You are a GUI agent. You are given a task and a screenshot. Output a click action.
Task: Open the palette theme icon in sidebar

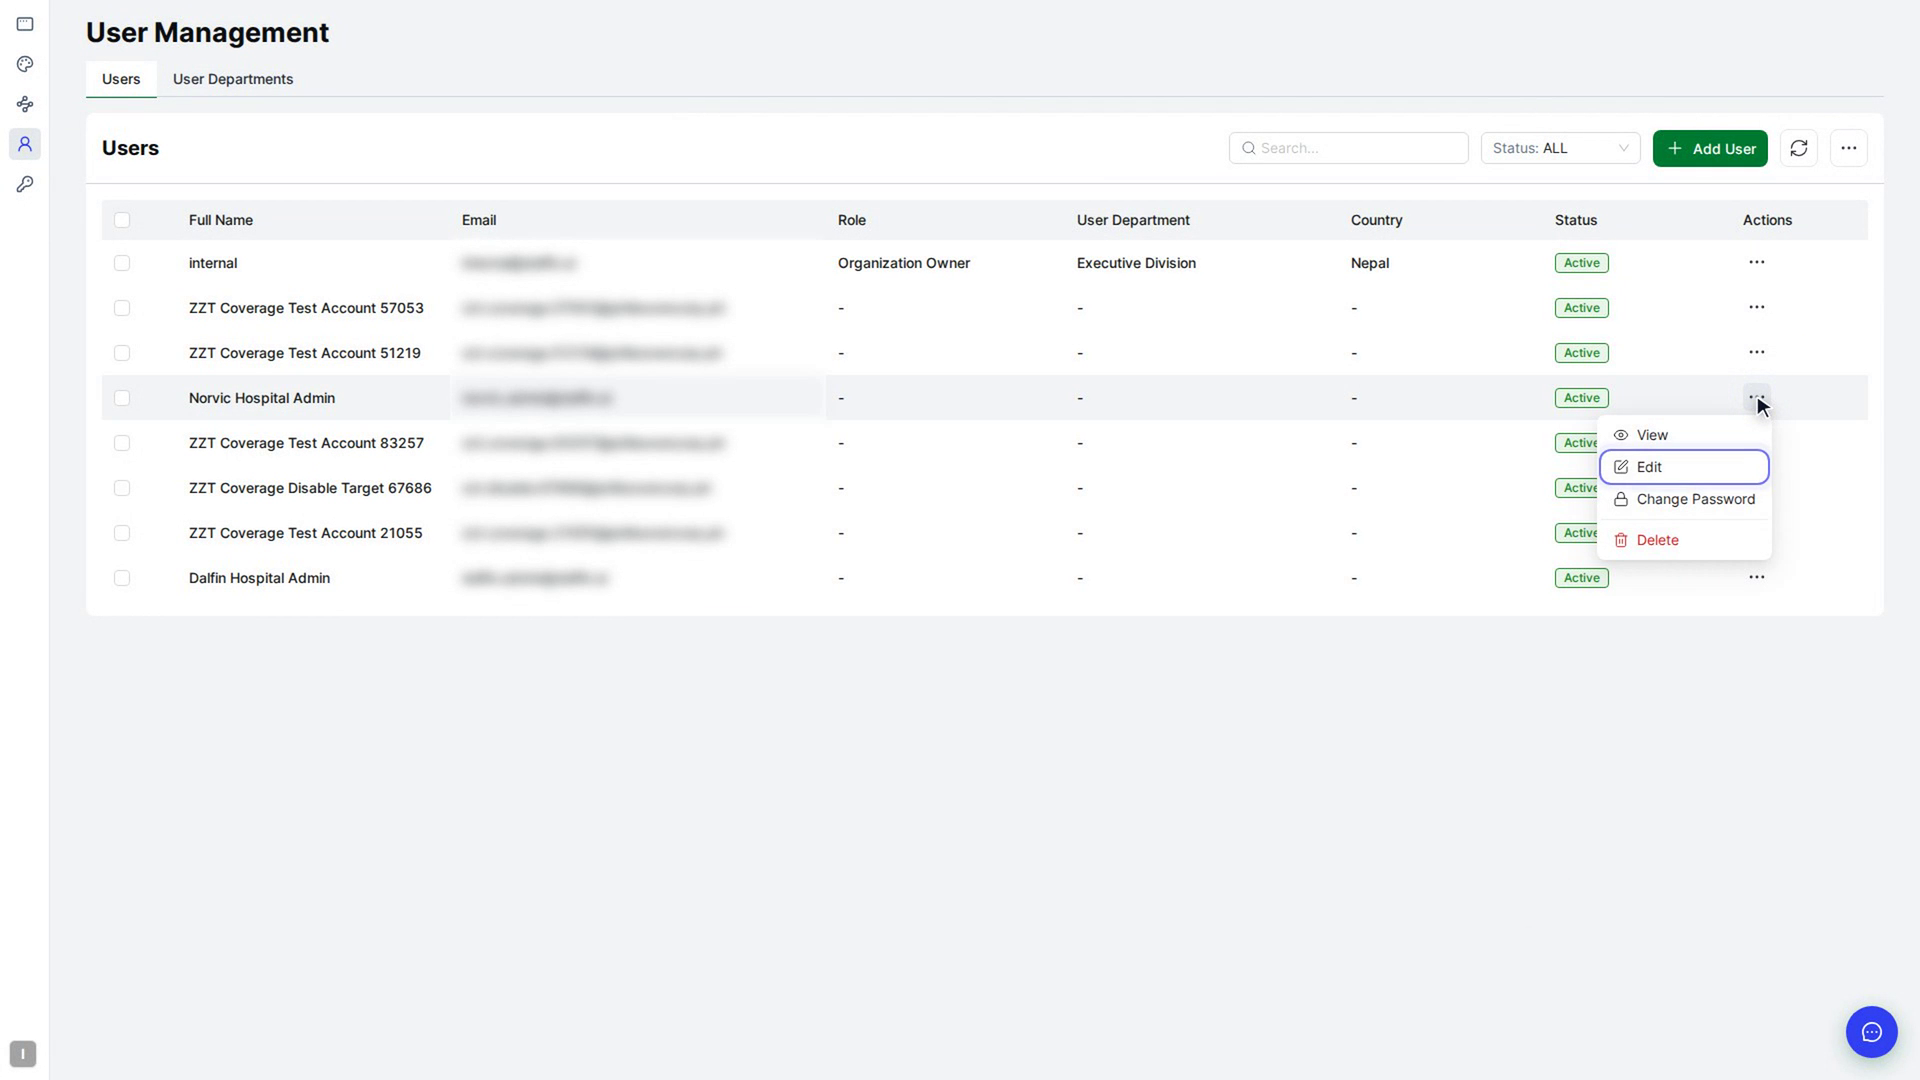(25, 64)
